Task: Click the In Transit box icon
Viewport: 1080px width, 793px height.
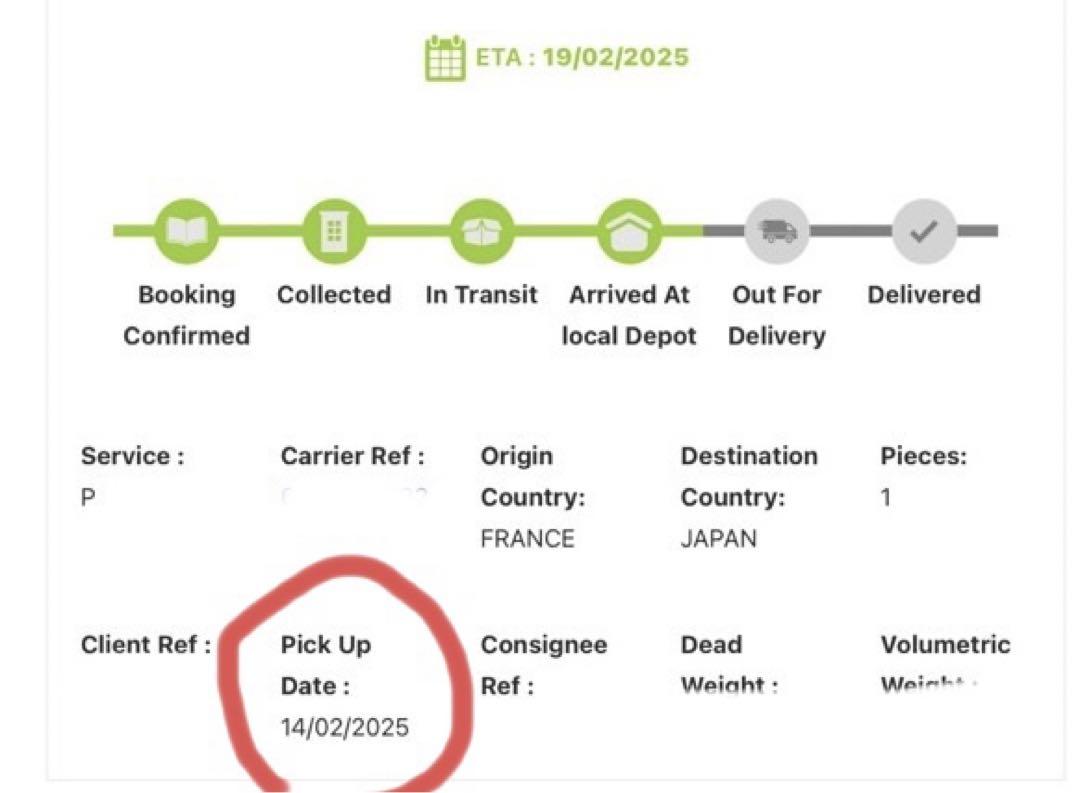Action: [x=481, y=231]
